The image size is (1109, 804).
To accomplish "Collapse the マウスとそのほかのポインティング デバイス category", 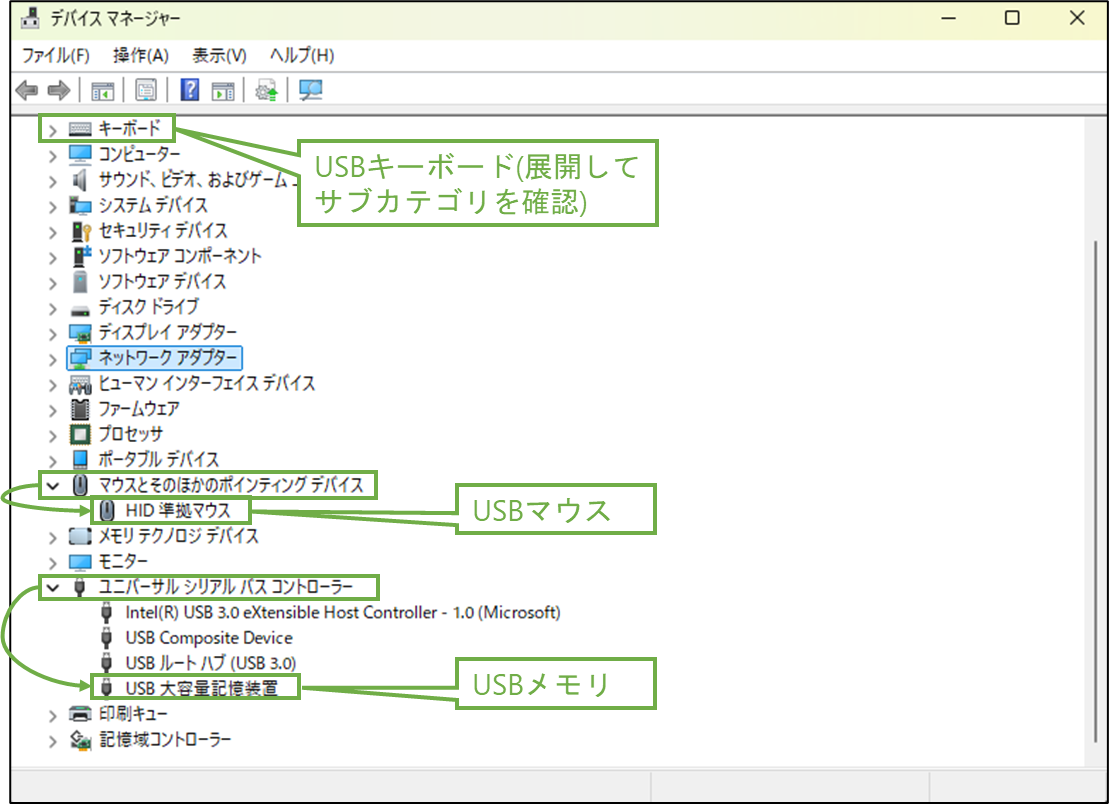I will pyautogui.click(x=52, y=484).
